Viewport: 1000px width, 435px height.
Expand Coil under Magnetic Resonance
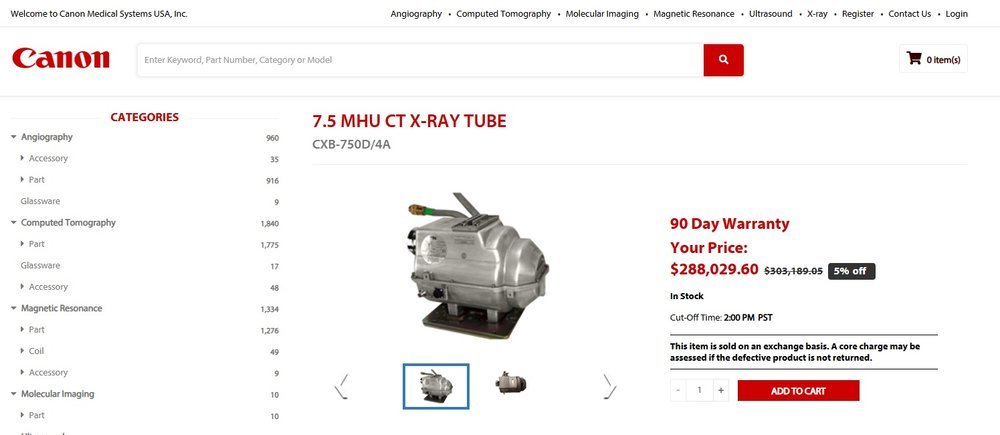[22, 351]
